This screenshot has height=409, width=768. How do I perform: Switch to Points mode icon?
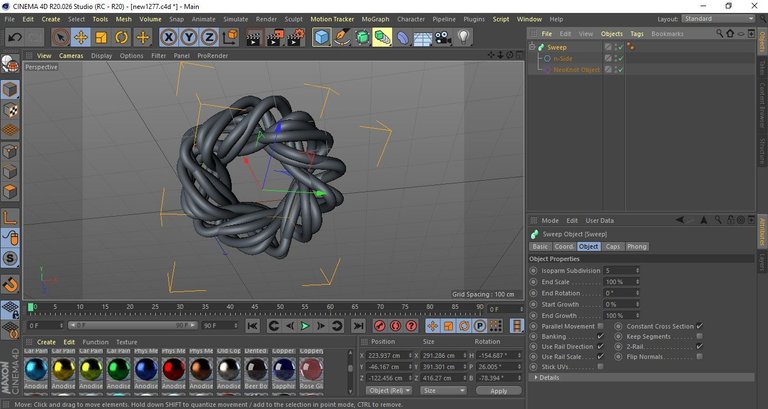point(10,151)
